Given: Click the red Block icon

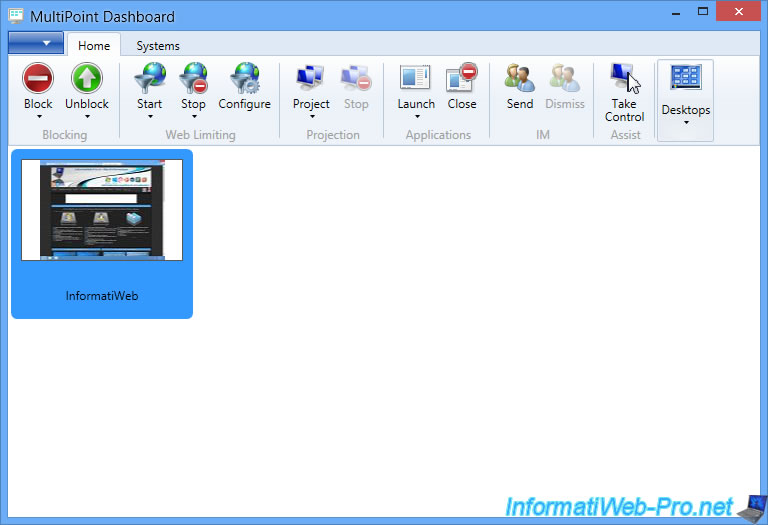Looking at the screenshot, I should pos(38,79).
